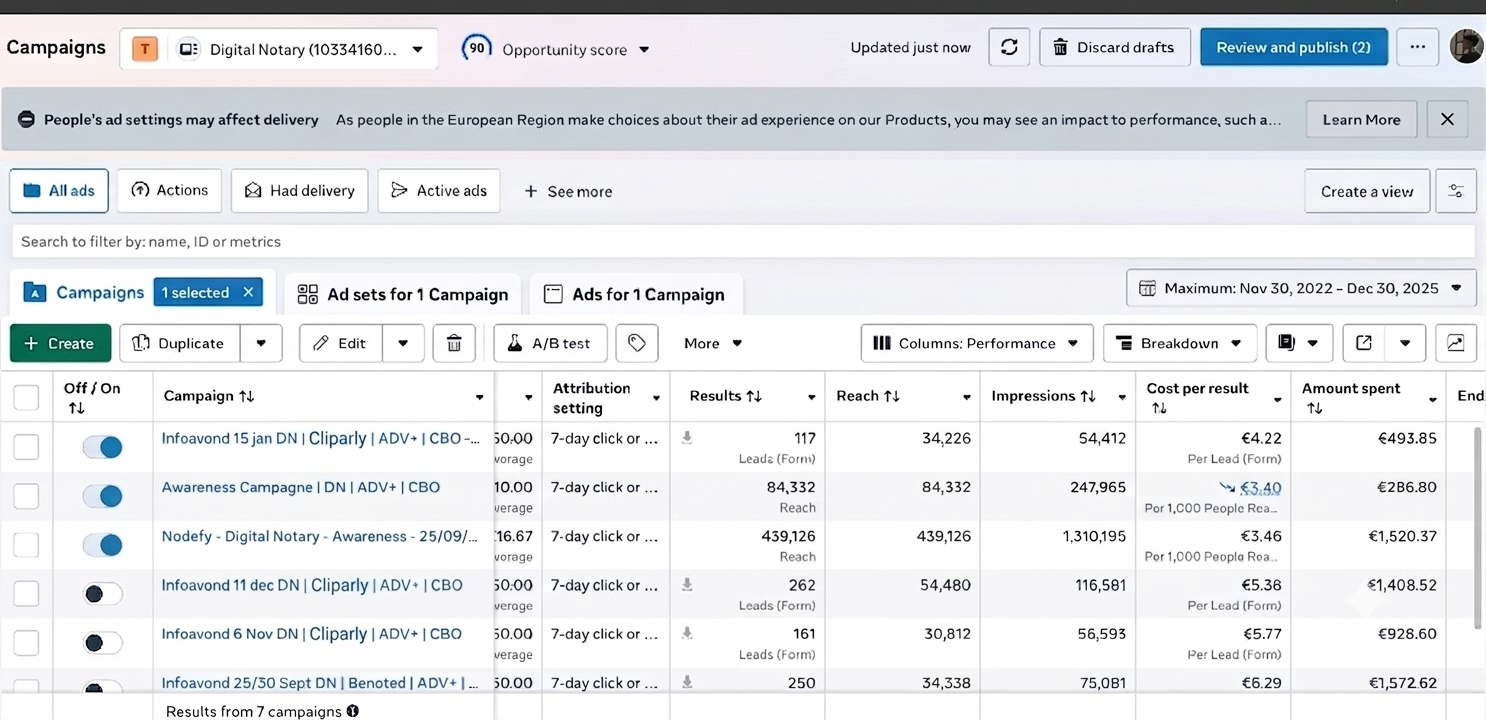
Task: Click the search filter input field
Action: [x=743, y=241]
